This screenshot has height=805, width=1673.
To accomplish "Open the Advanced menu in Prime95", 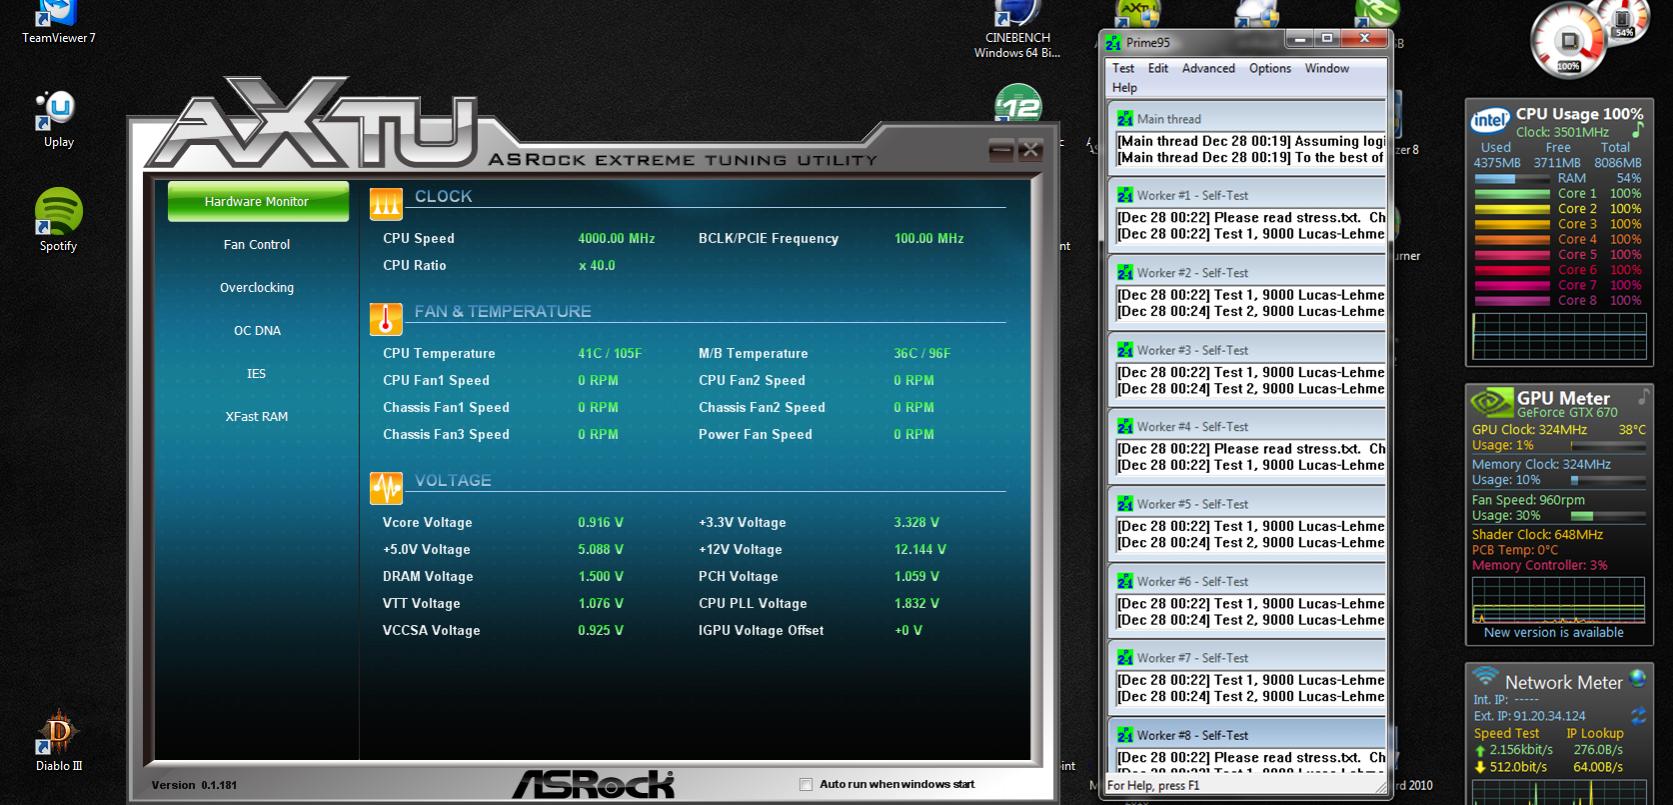I will tap(1208, 68).
